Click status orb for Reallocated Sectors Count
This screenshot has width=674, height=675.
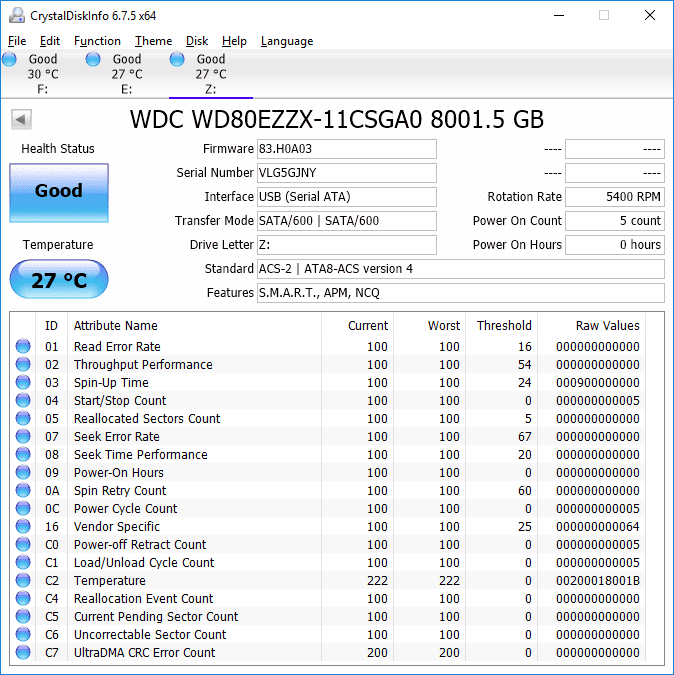click(x=23, y=419)
